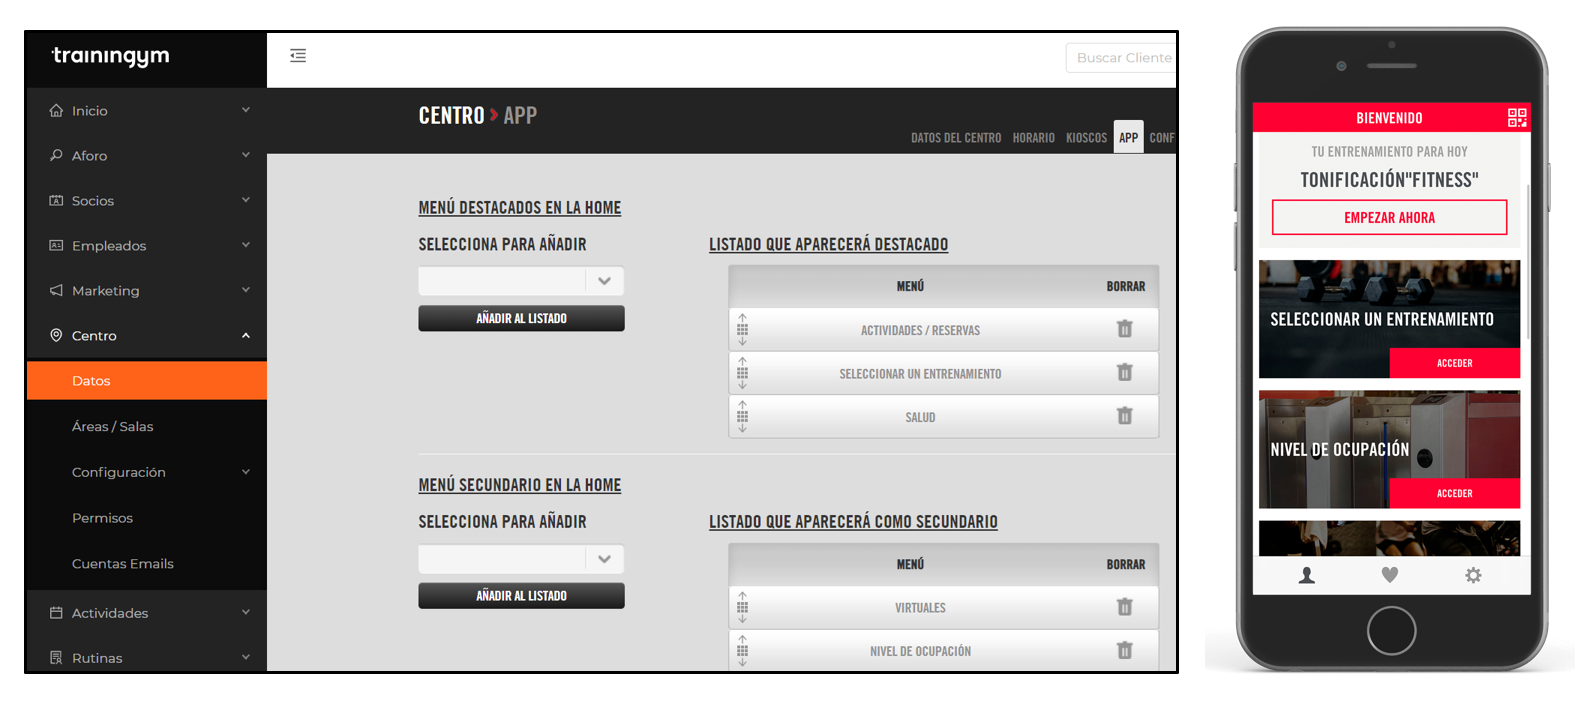The width and height of the screenshot is (1581, 709).
Task: Click the Centro location pin icon
Action: pos(56,335)
